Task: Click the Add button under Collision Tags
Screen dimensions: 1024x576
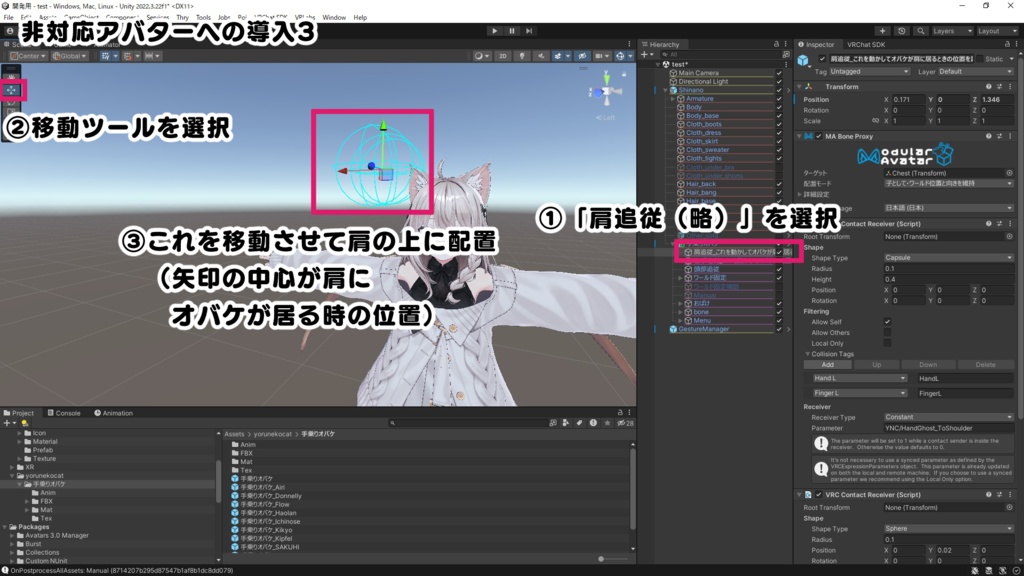Action: pos(828,364)
